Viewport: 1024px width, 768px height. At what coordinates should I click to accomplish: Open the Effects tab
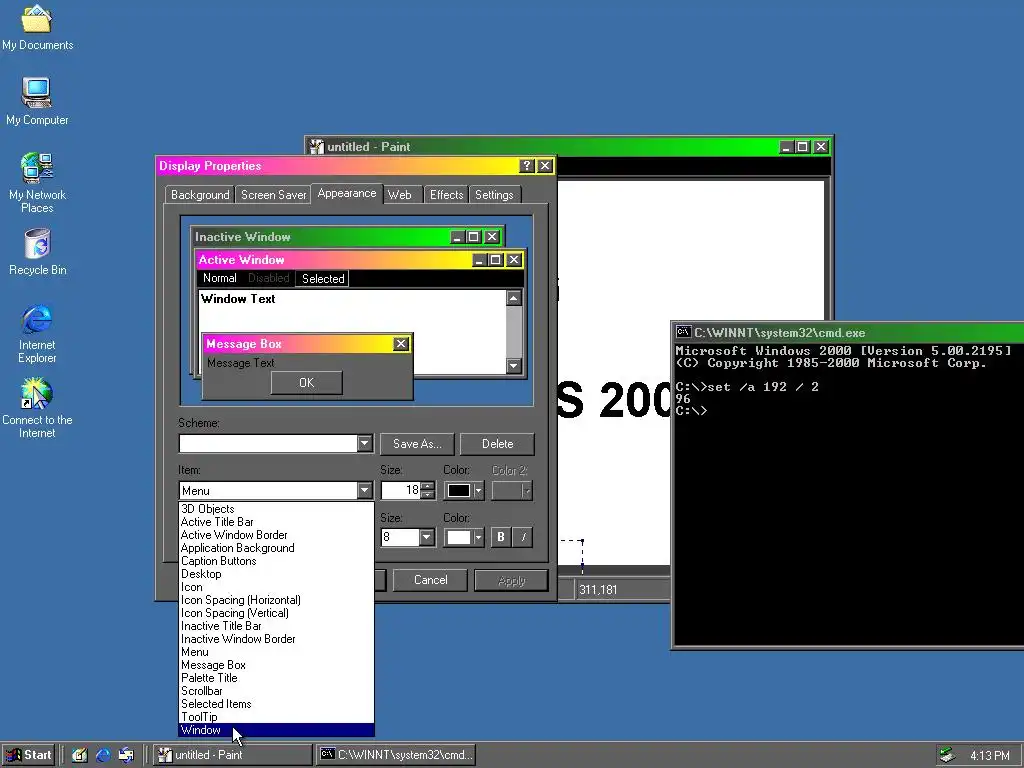446,195
